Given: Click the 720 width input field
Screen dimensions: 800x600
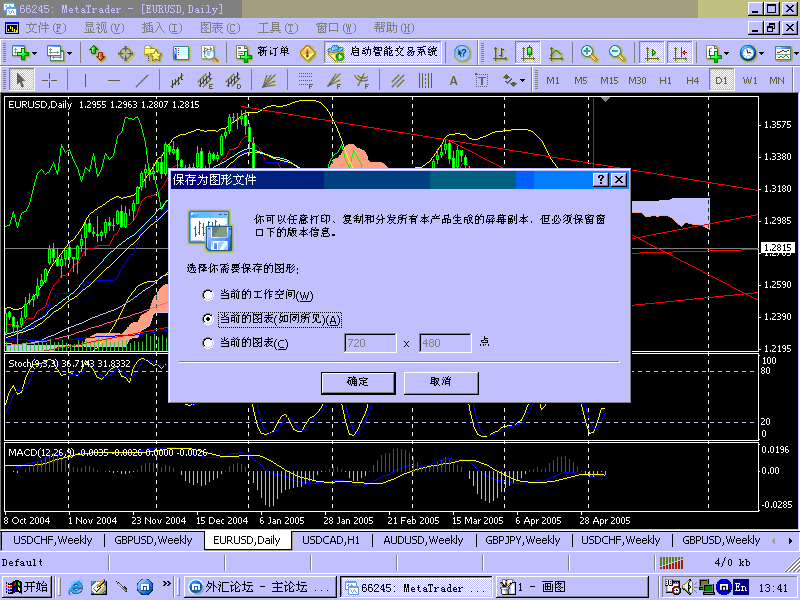Looking at the screenshot, I should 369,342.
